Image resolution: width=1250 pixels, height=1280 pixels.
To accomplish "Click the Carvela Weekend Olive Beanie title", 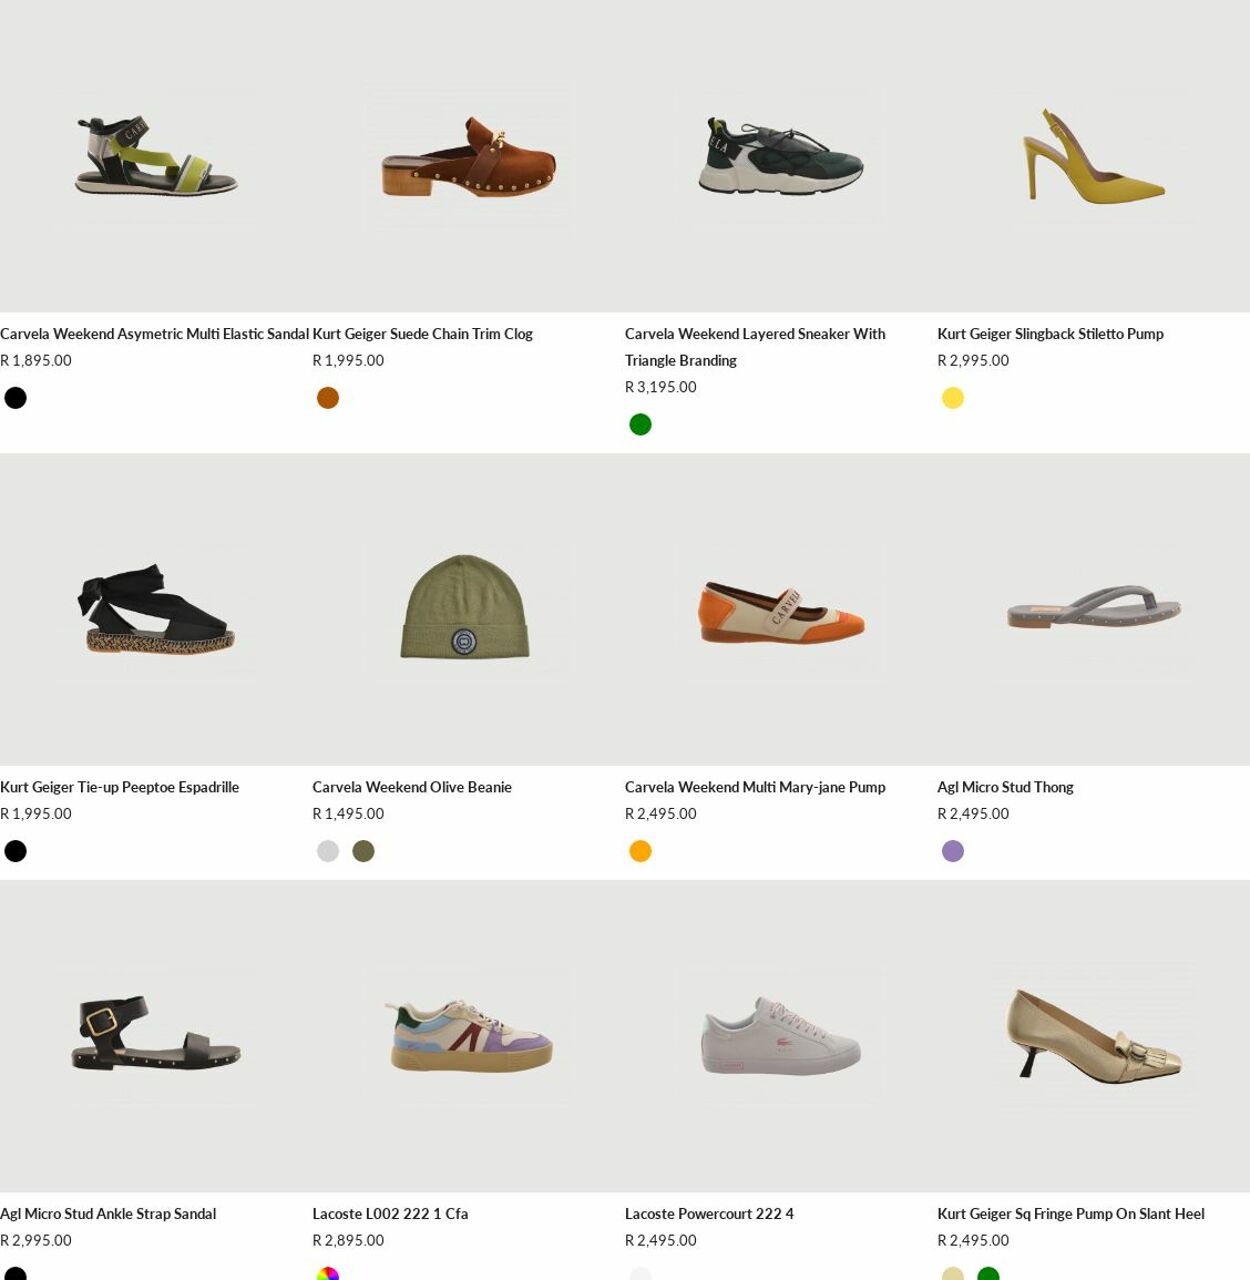I will (x=412, y=787).
